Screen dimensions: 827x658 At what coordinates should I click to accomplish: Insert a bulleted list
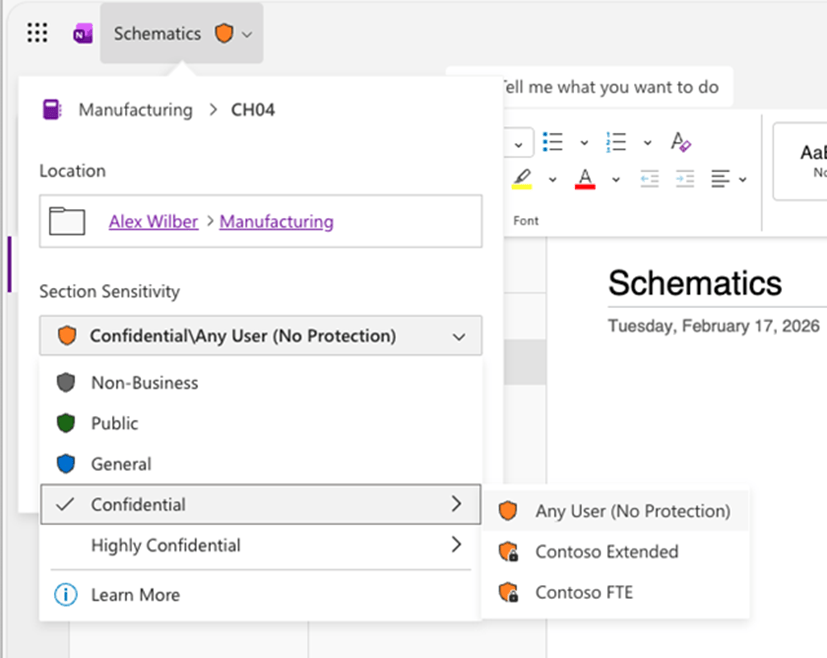point(552,143)
